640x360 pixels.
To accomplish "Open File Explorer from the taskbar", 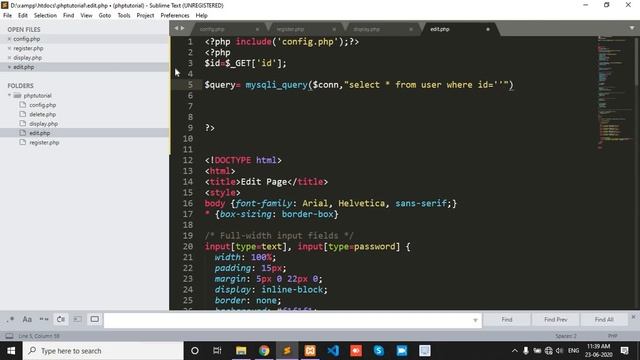I will click(241, 351).
